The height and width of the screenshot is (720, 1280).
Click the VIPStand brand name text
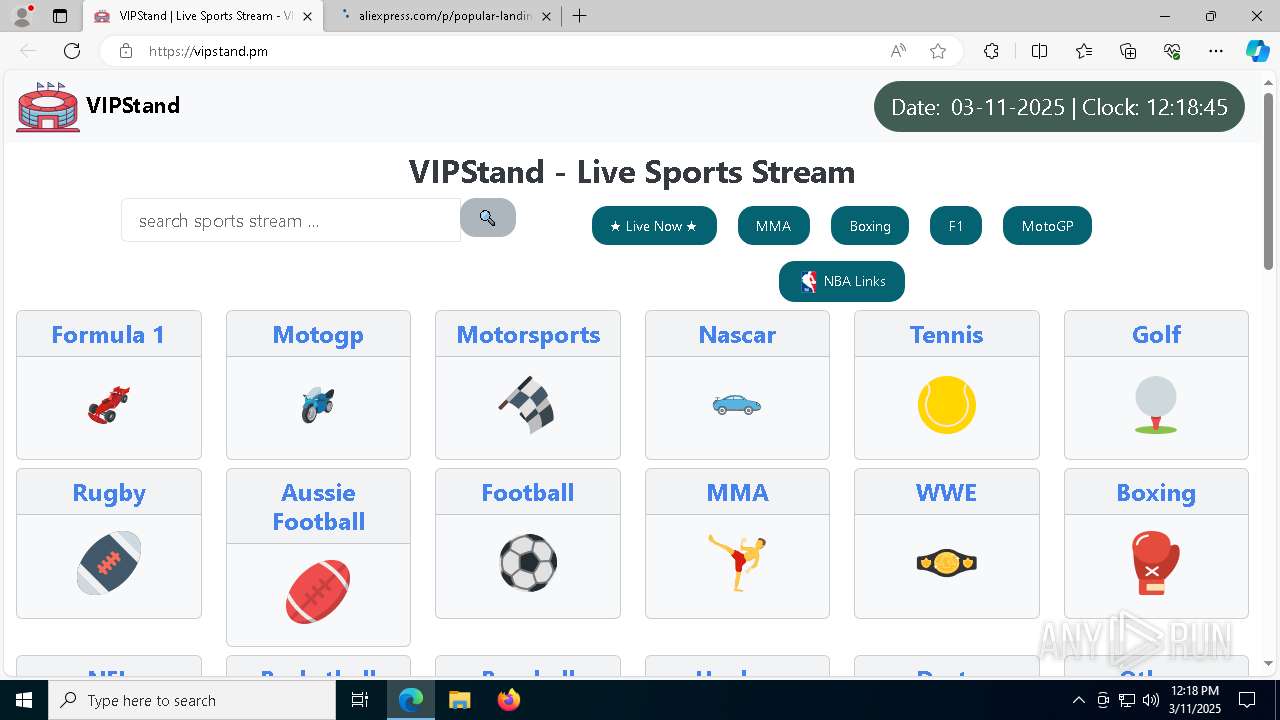point(133,106)
